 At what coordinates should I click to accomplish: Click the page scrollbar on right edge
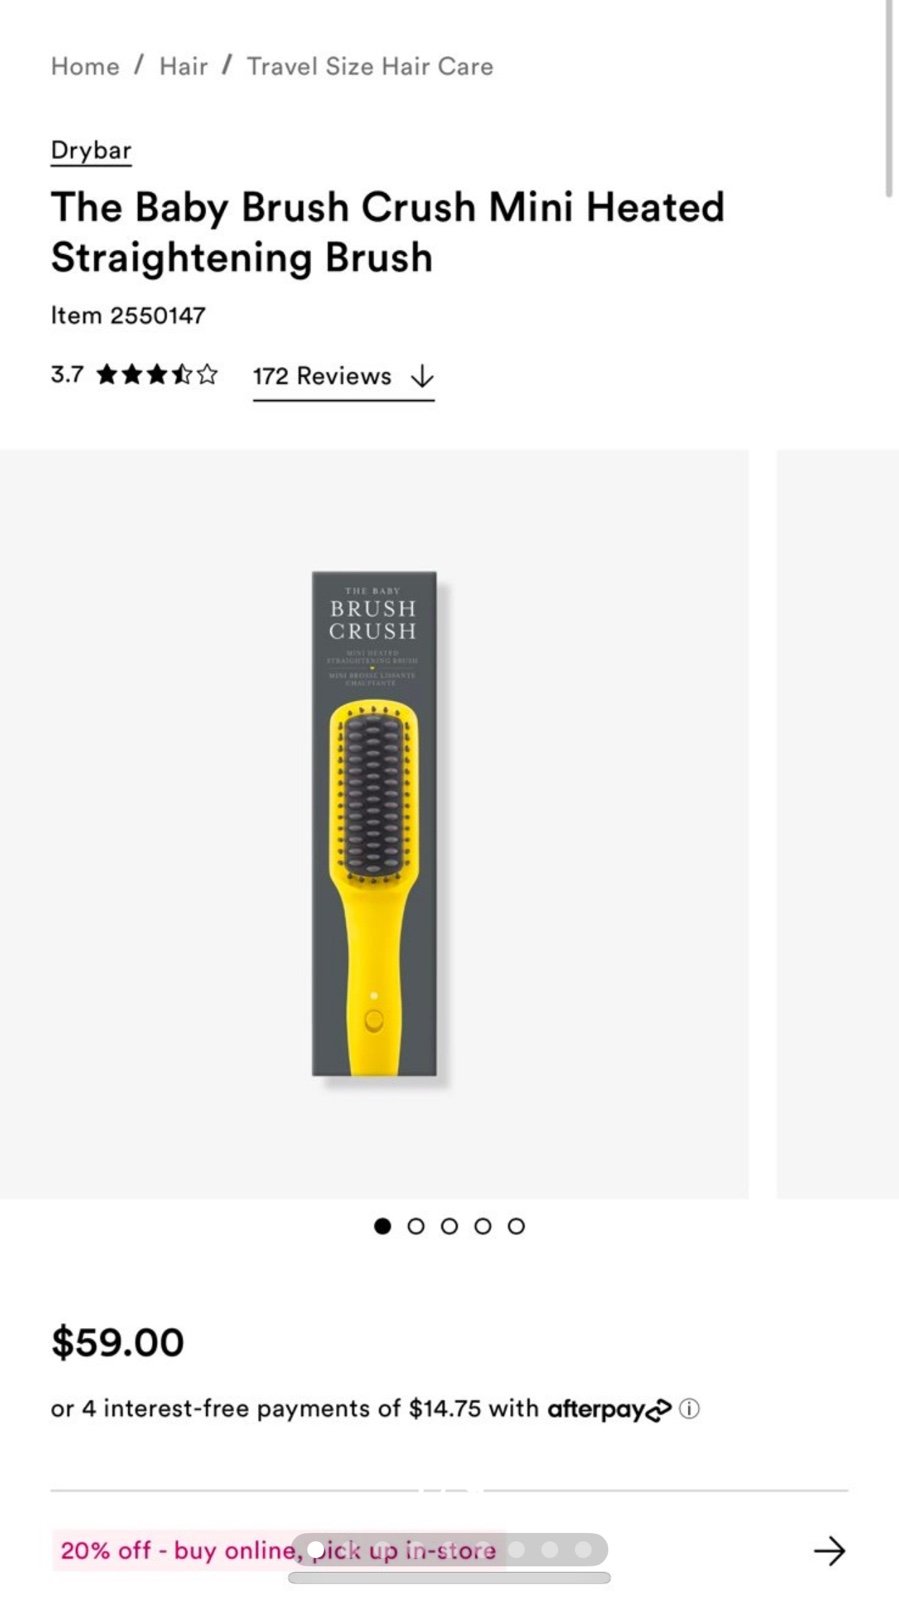888,98
